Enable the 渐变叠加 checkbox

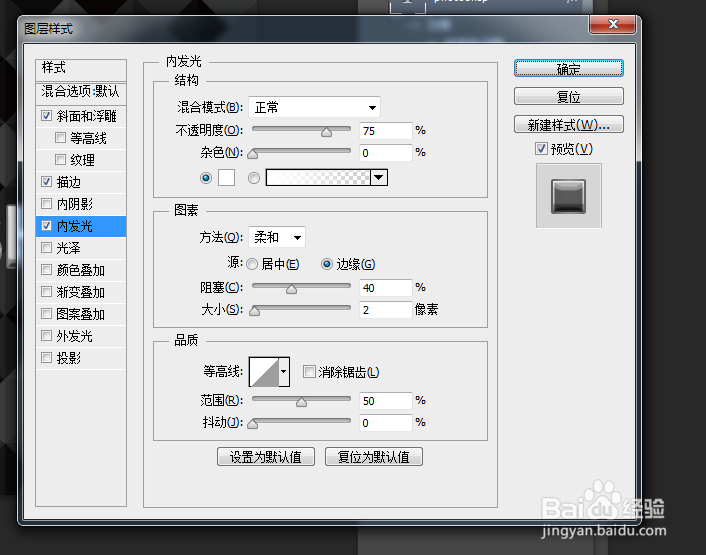click(x=46, y=292)
